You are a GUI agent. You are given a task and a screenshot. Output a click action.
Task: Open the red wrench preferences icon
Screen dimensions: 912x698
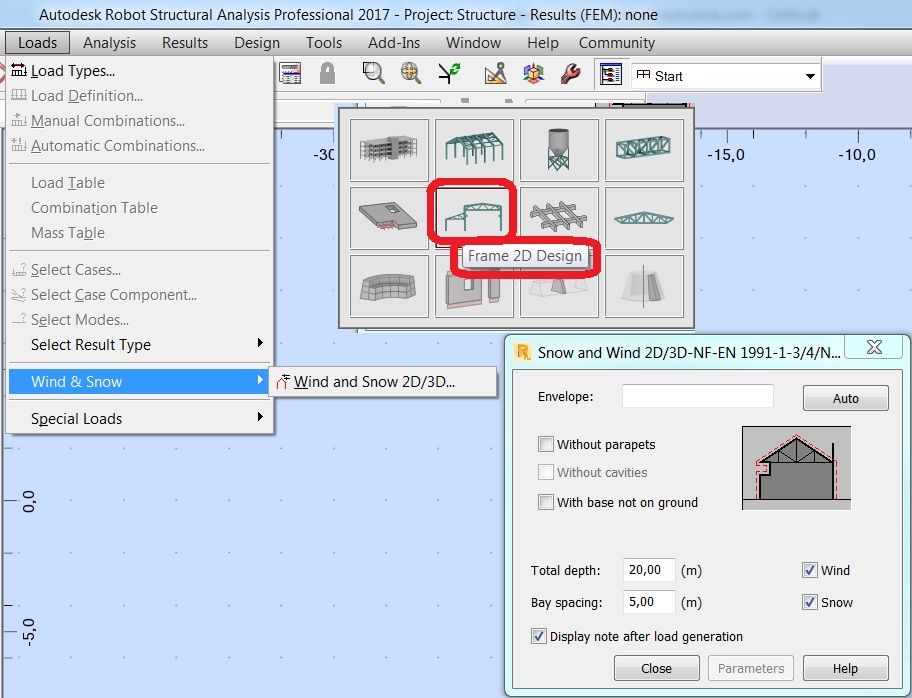[x=571, y=73]
